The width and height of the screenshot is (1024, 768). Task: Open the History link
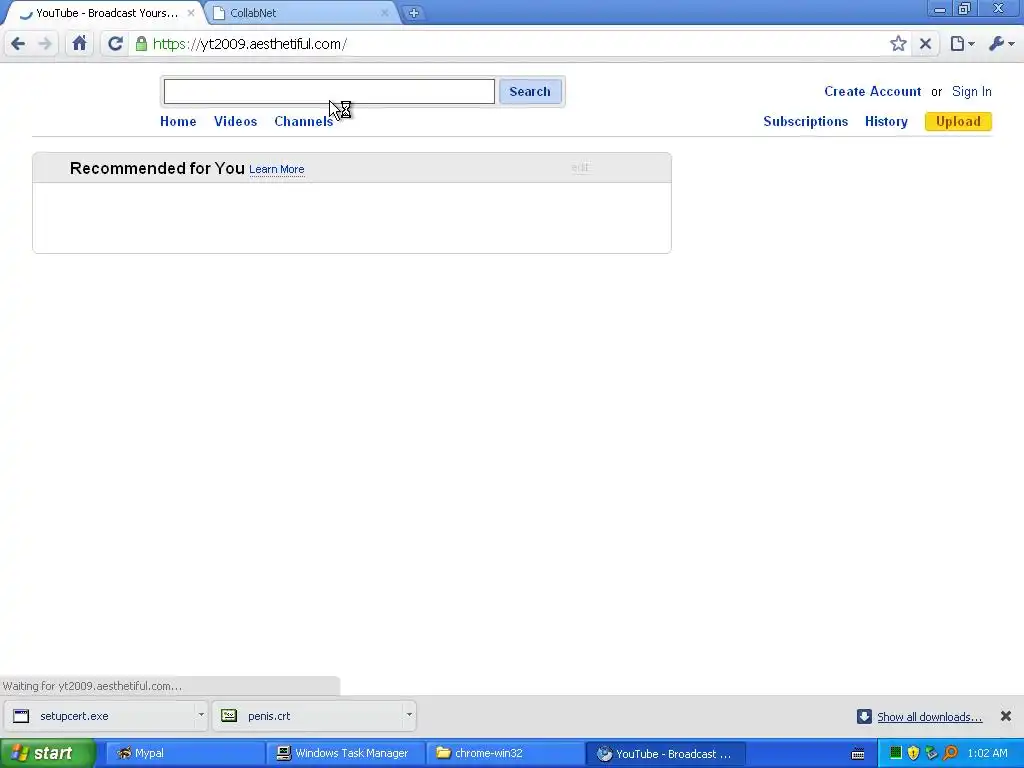(886, 121)
